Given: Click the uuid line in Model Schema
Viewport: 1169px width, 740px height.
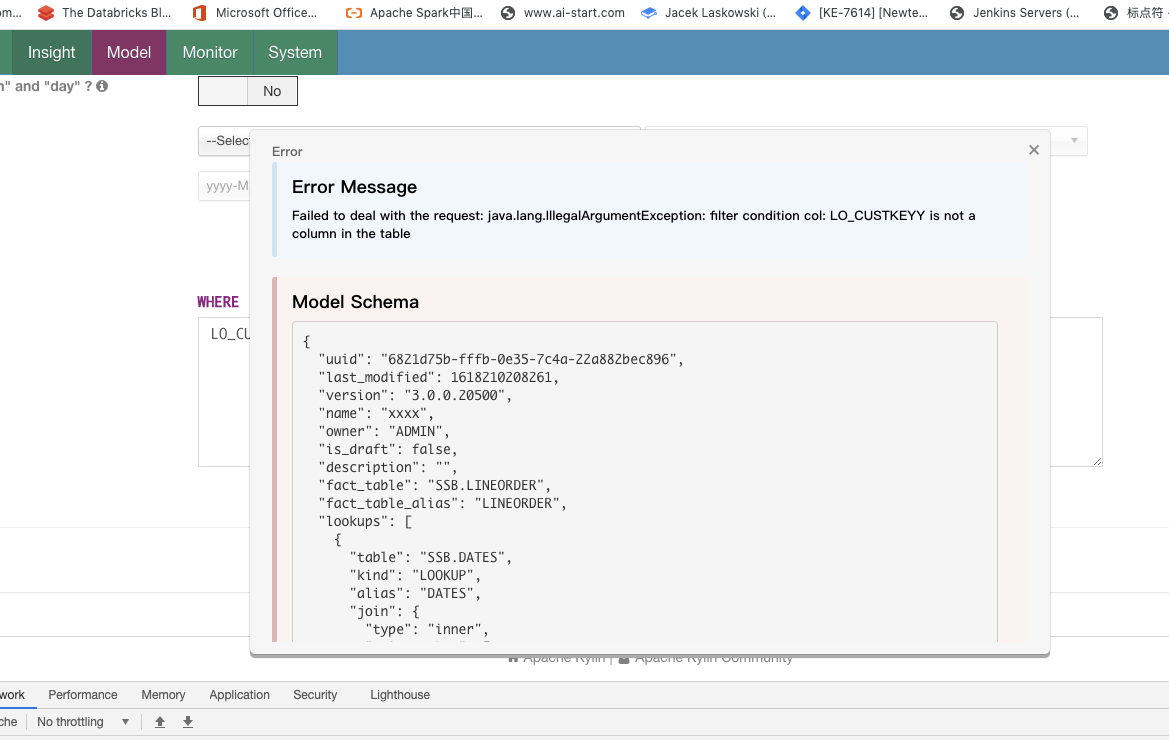Looking at the screenshot, I should pyautogui.click(x=501, y=359).
